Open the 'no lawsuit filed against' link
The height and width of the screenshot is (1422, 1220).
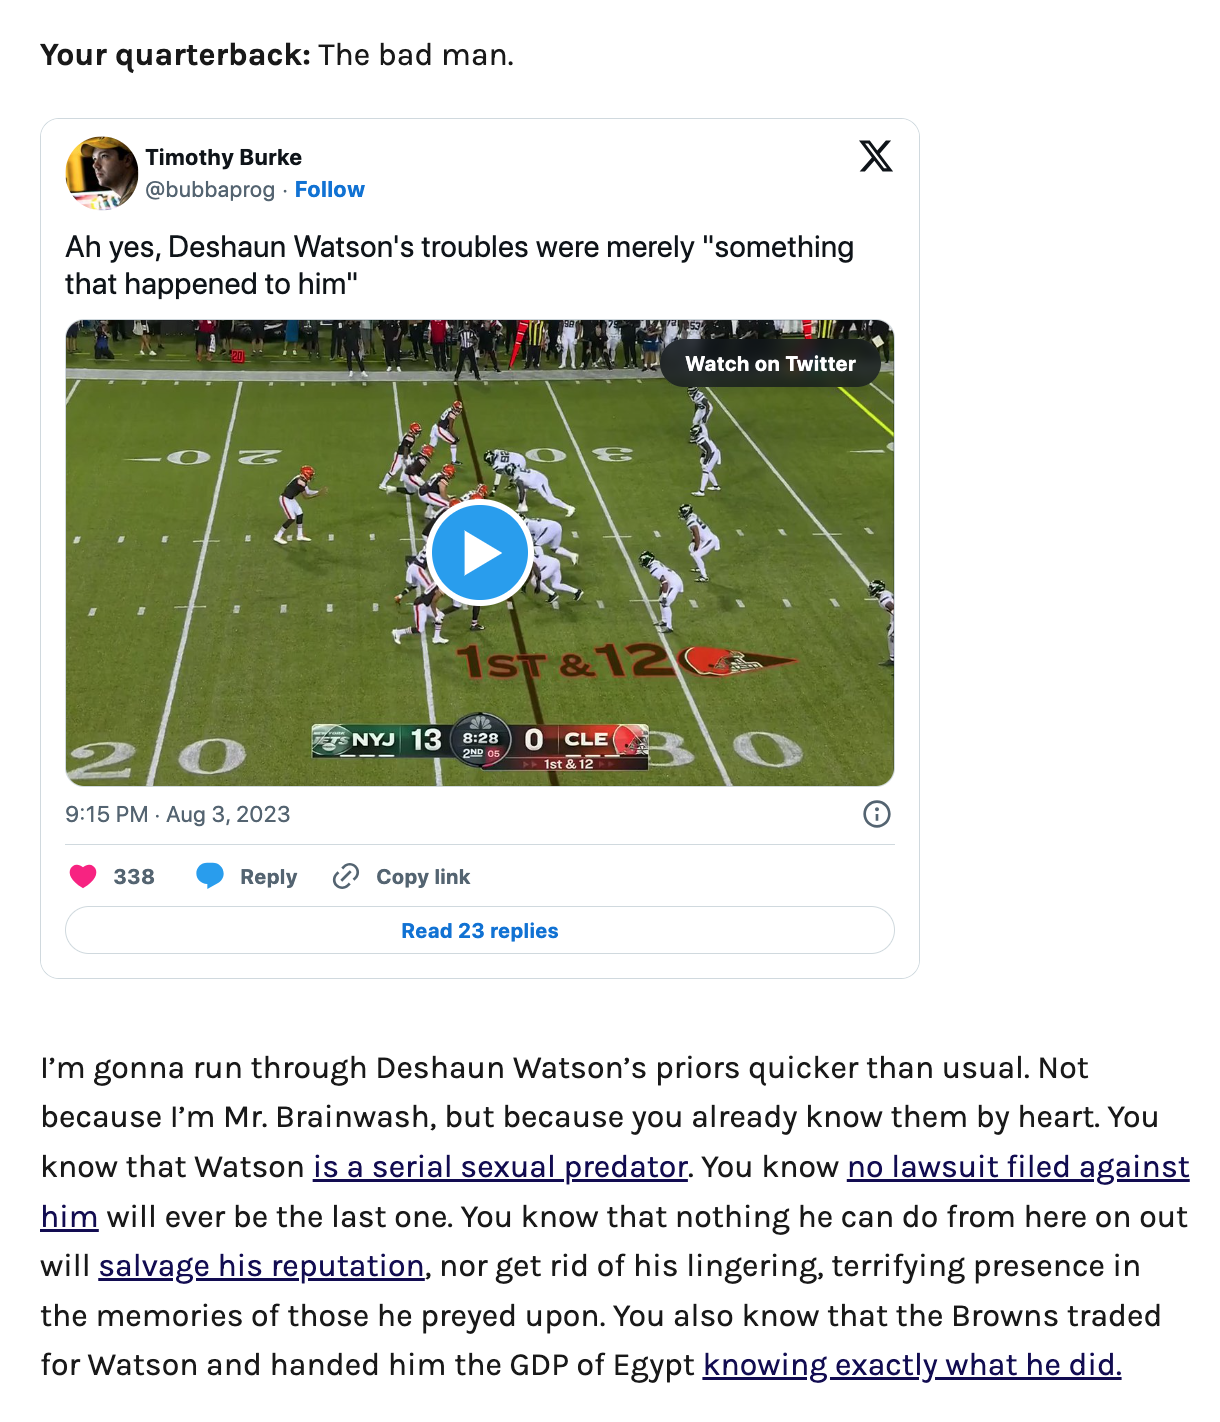point(1018,1167)
